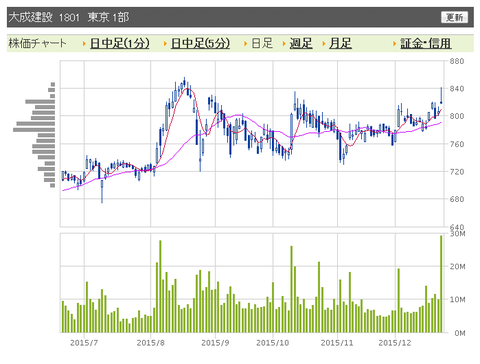Click the 10M volume axis label
Viewport: 480px width, 364px height.
pos(457,300)
